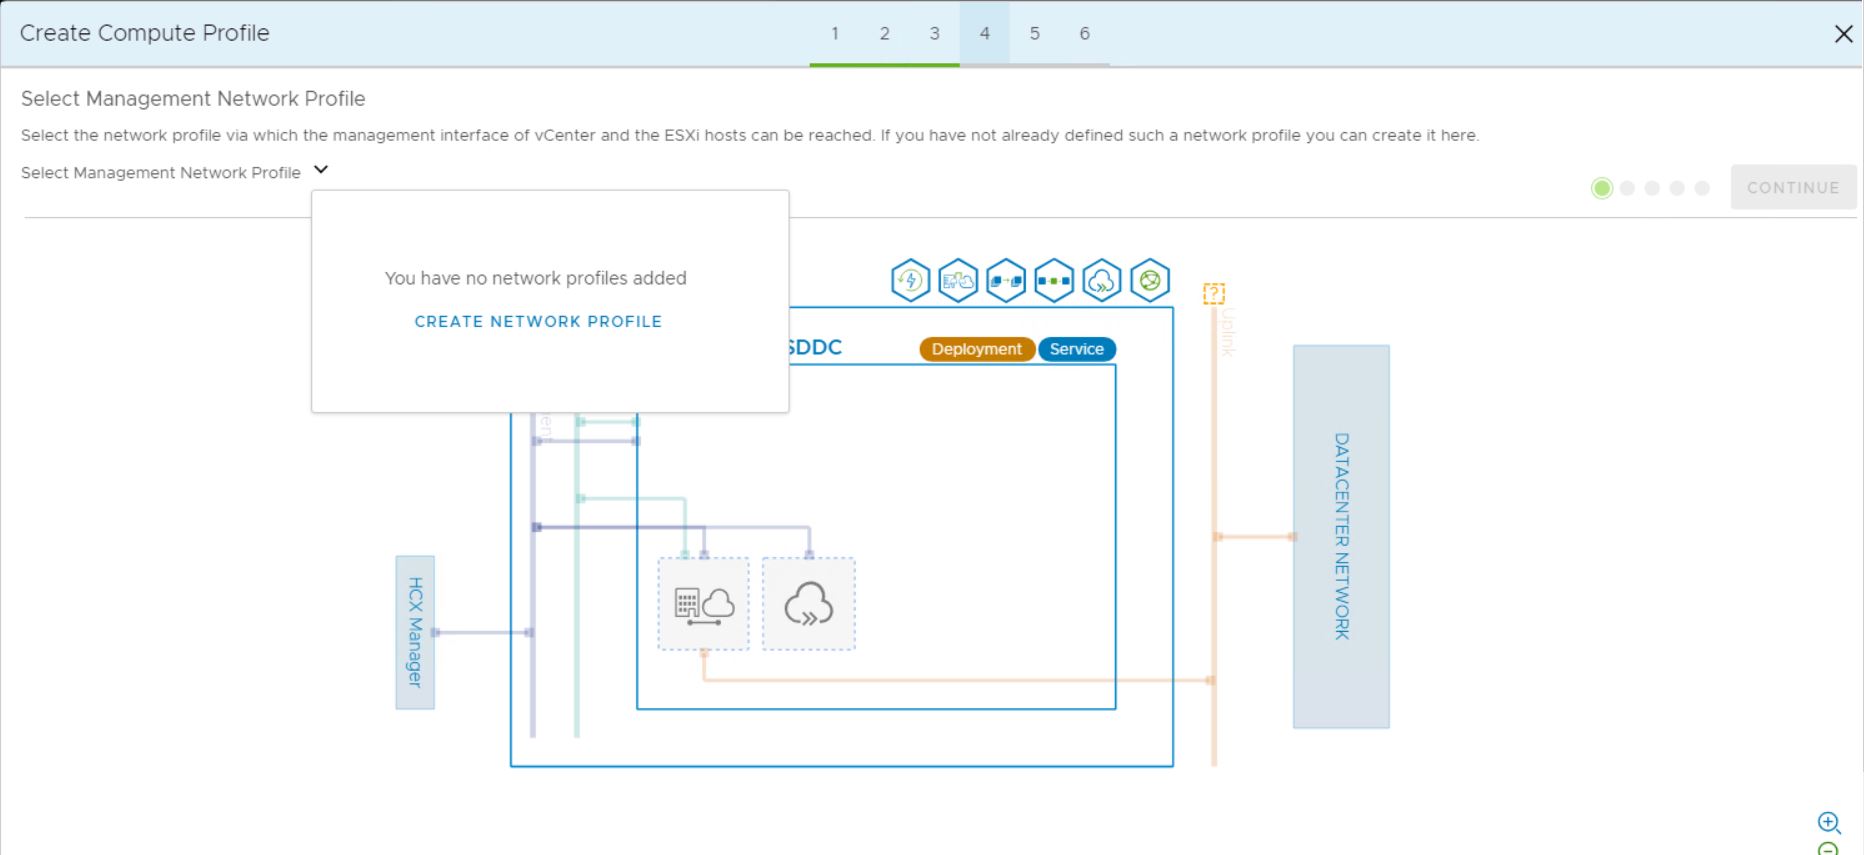Click the lightning bolt hexagon service icon
The height and width of the screenshot is (855, 1864).
[910, 281]
